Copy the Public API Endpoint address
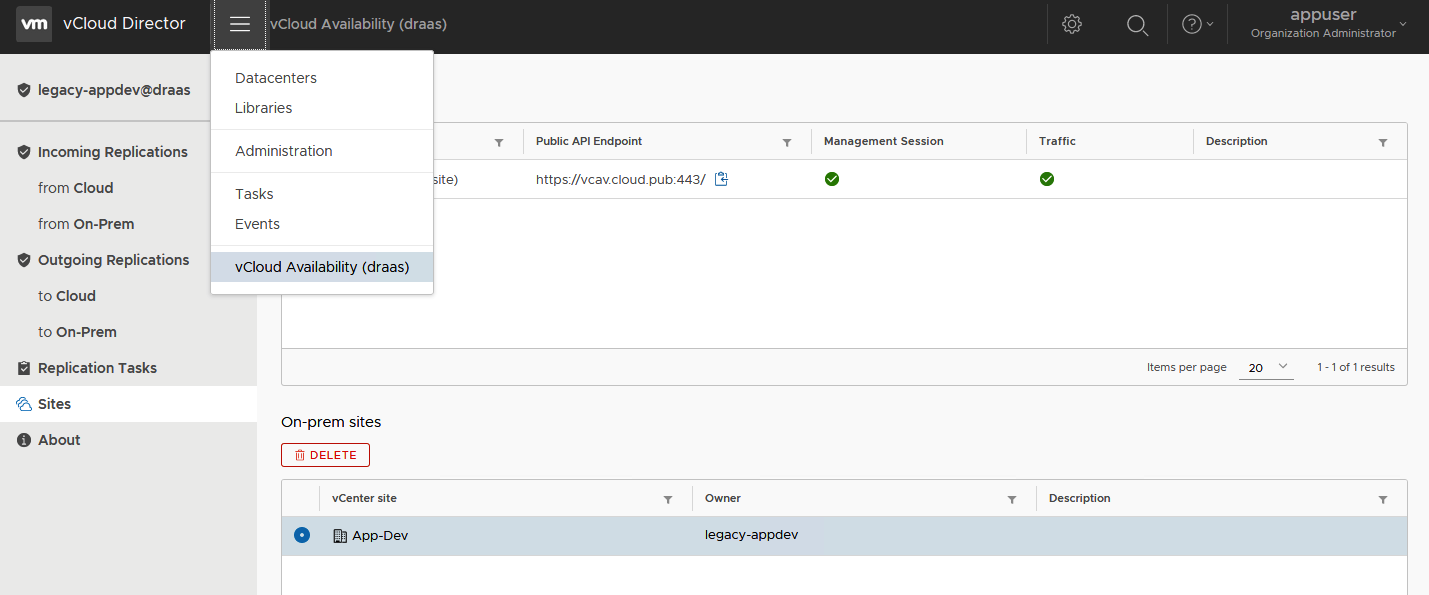 722,180
